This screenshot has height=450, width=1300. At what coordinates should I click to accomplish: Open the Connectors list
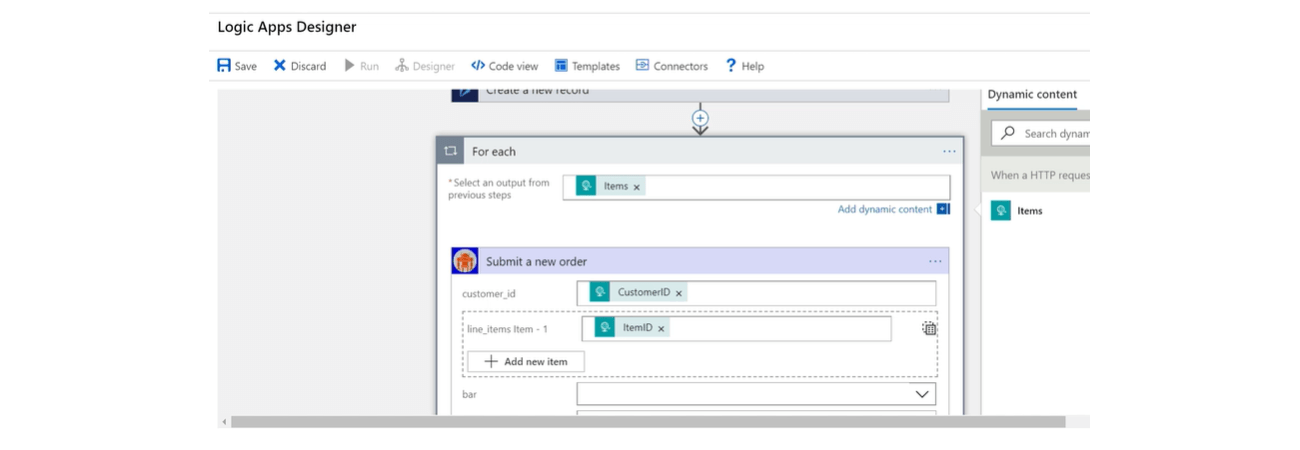pos(672,66)
